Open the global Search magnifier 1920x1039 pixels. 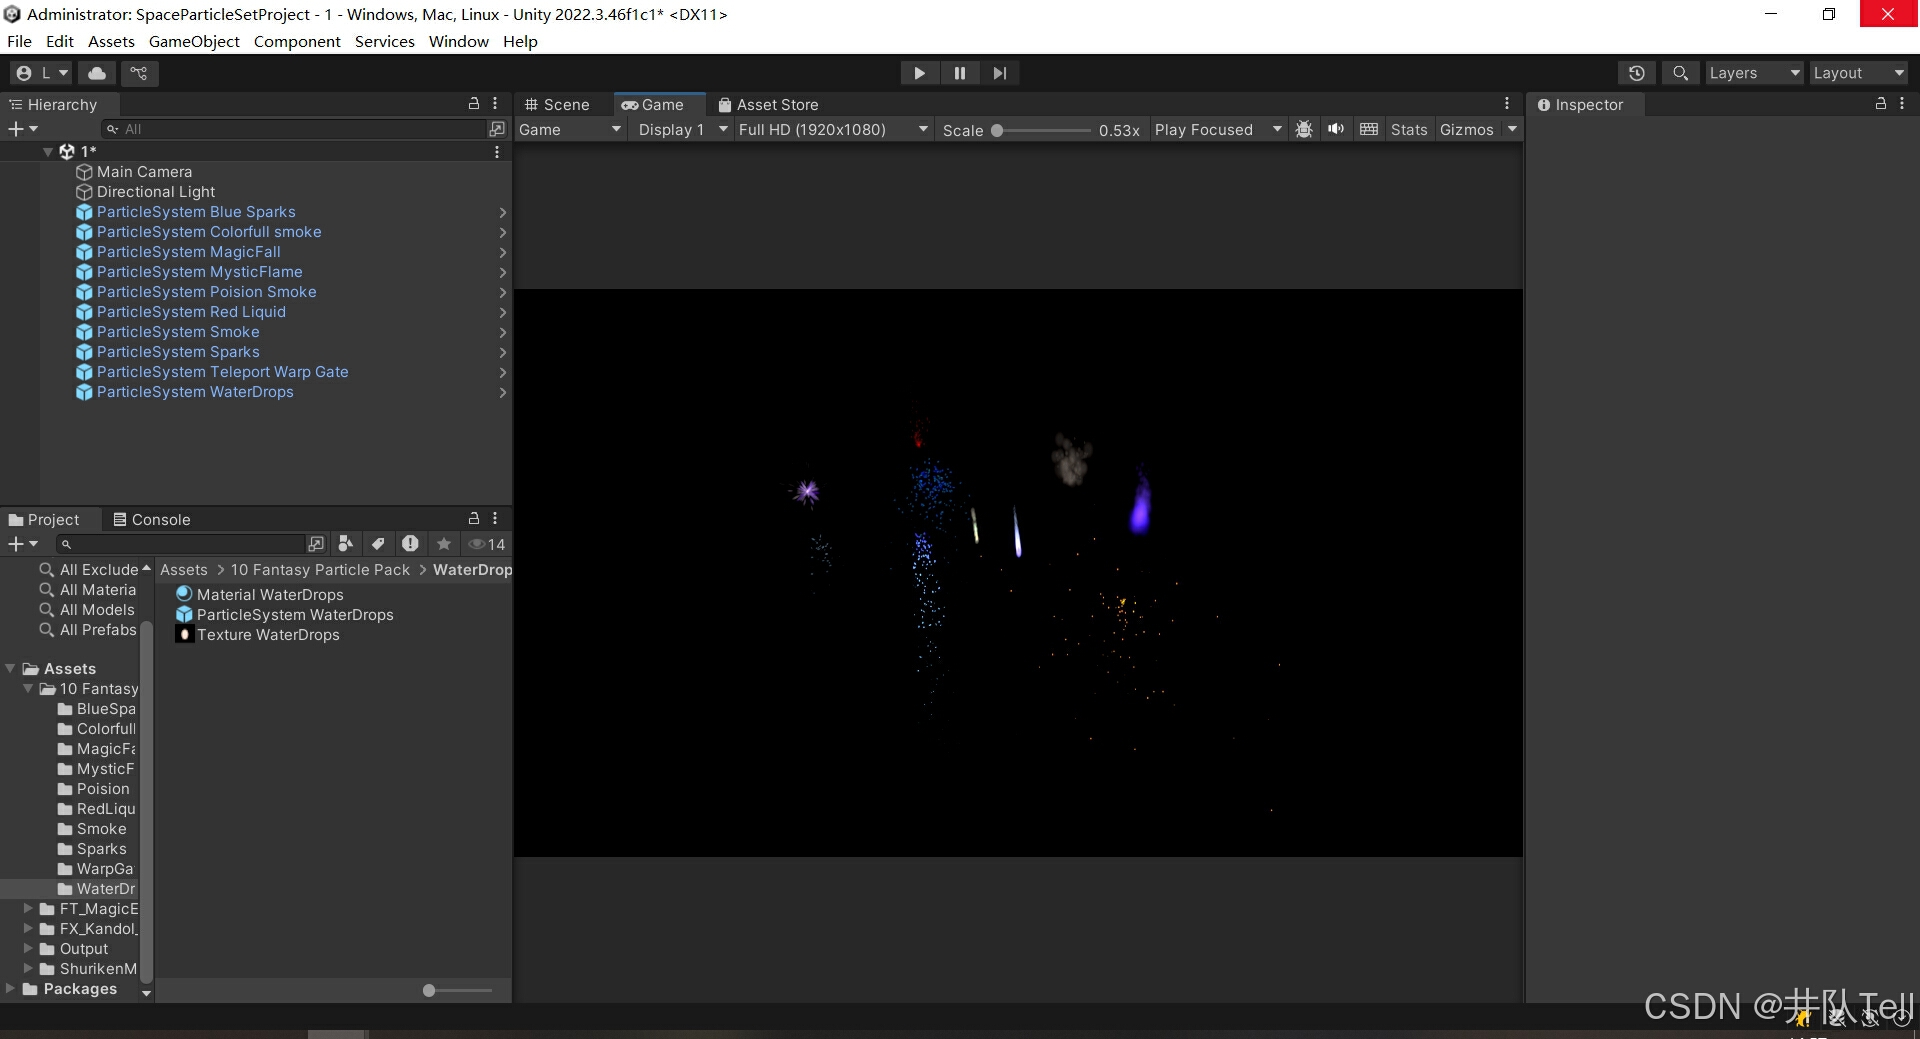point(1680,73)
